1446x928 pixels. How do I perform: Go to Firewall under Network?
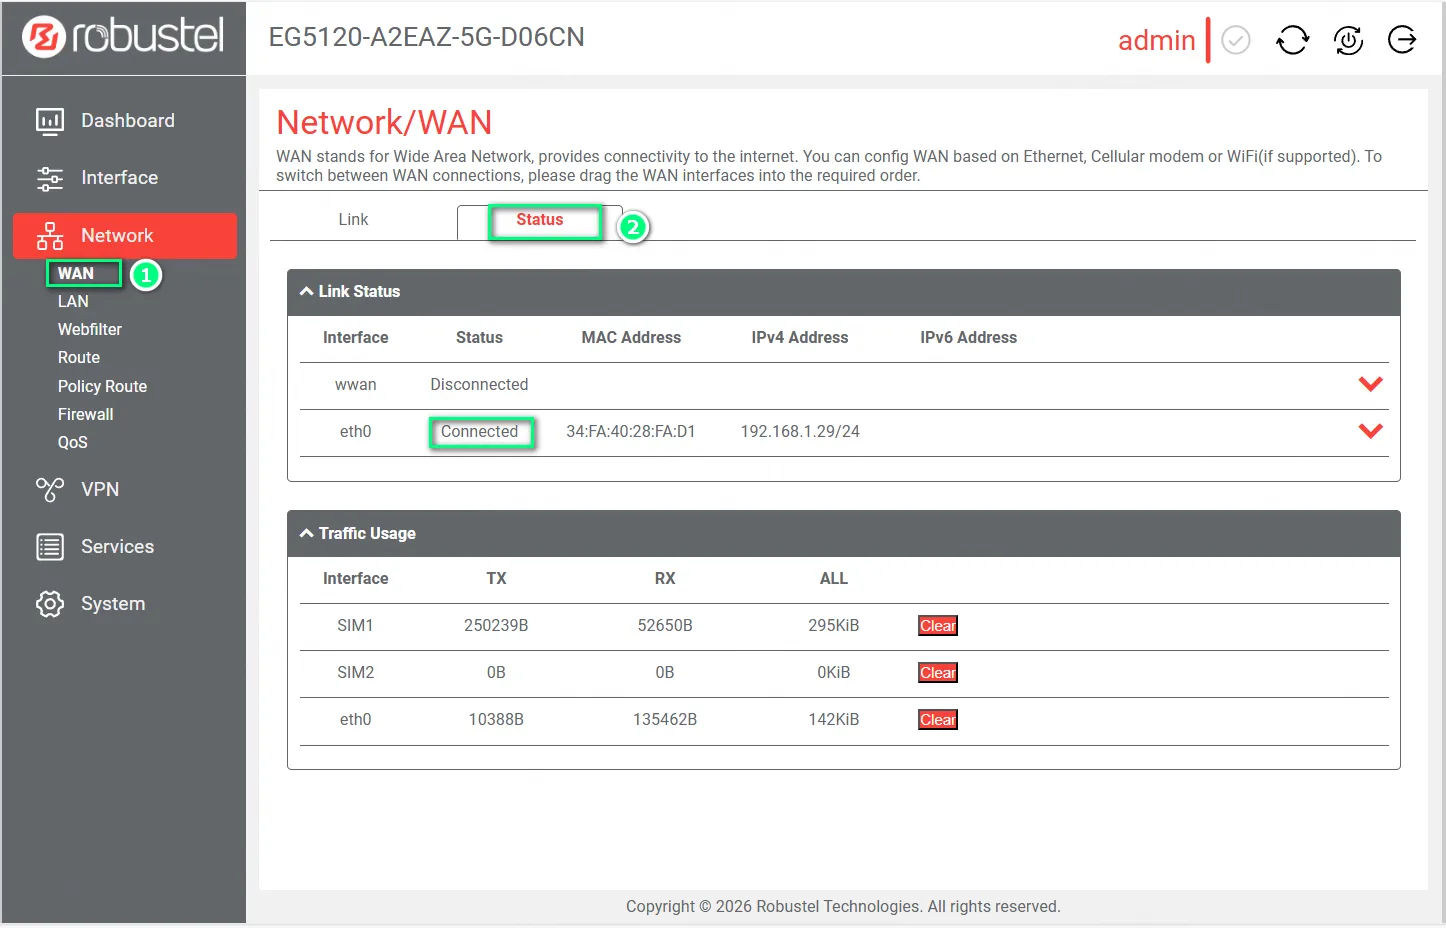tap(85, 414)
